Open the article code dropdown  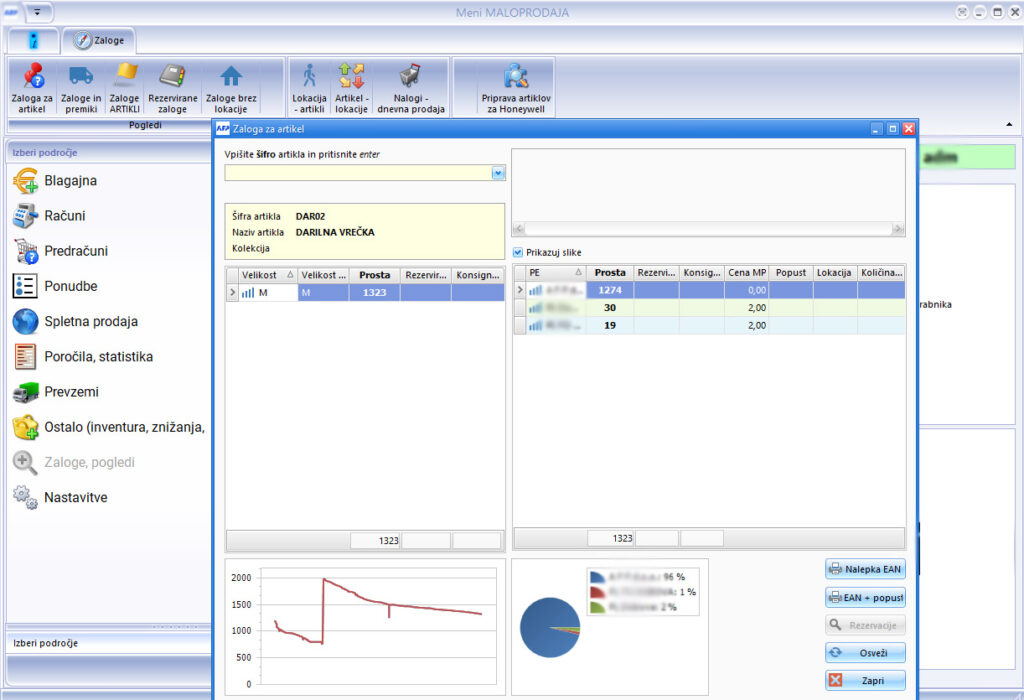[x=498, y=173]
